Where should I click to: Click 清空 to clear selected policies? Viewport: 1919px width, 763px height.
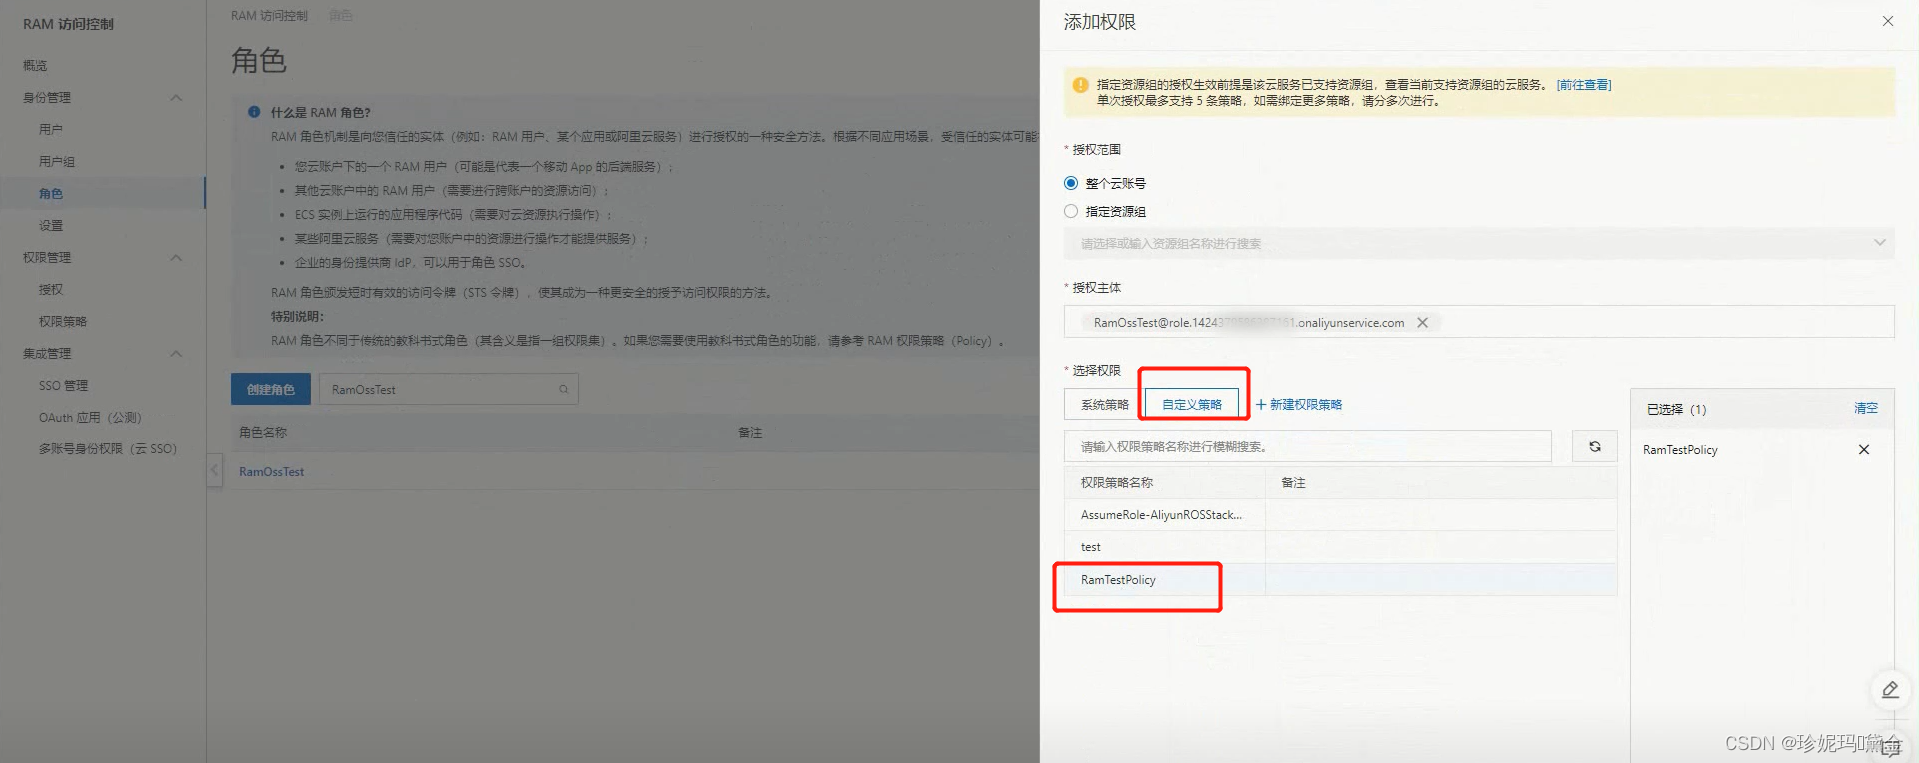pos(1866,408)
